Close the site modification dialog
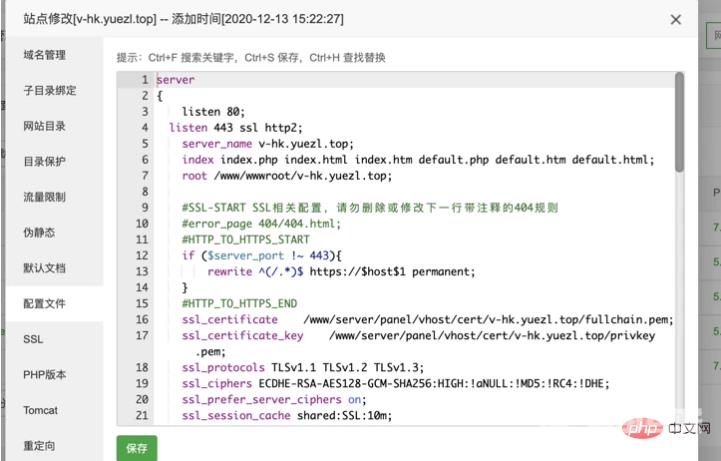This screenshot has height=461, width=721. click(x=676, y=20)
